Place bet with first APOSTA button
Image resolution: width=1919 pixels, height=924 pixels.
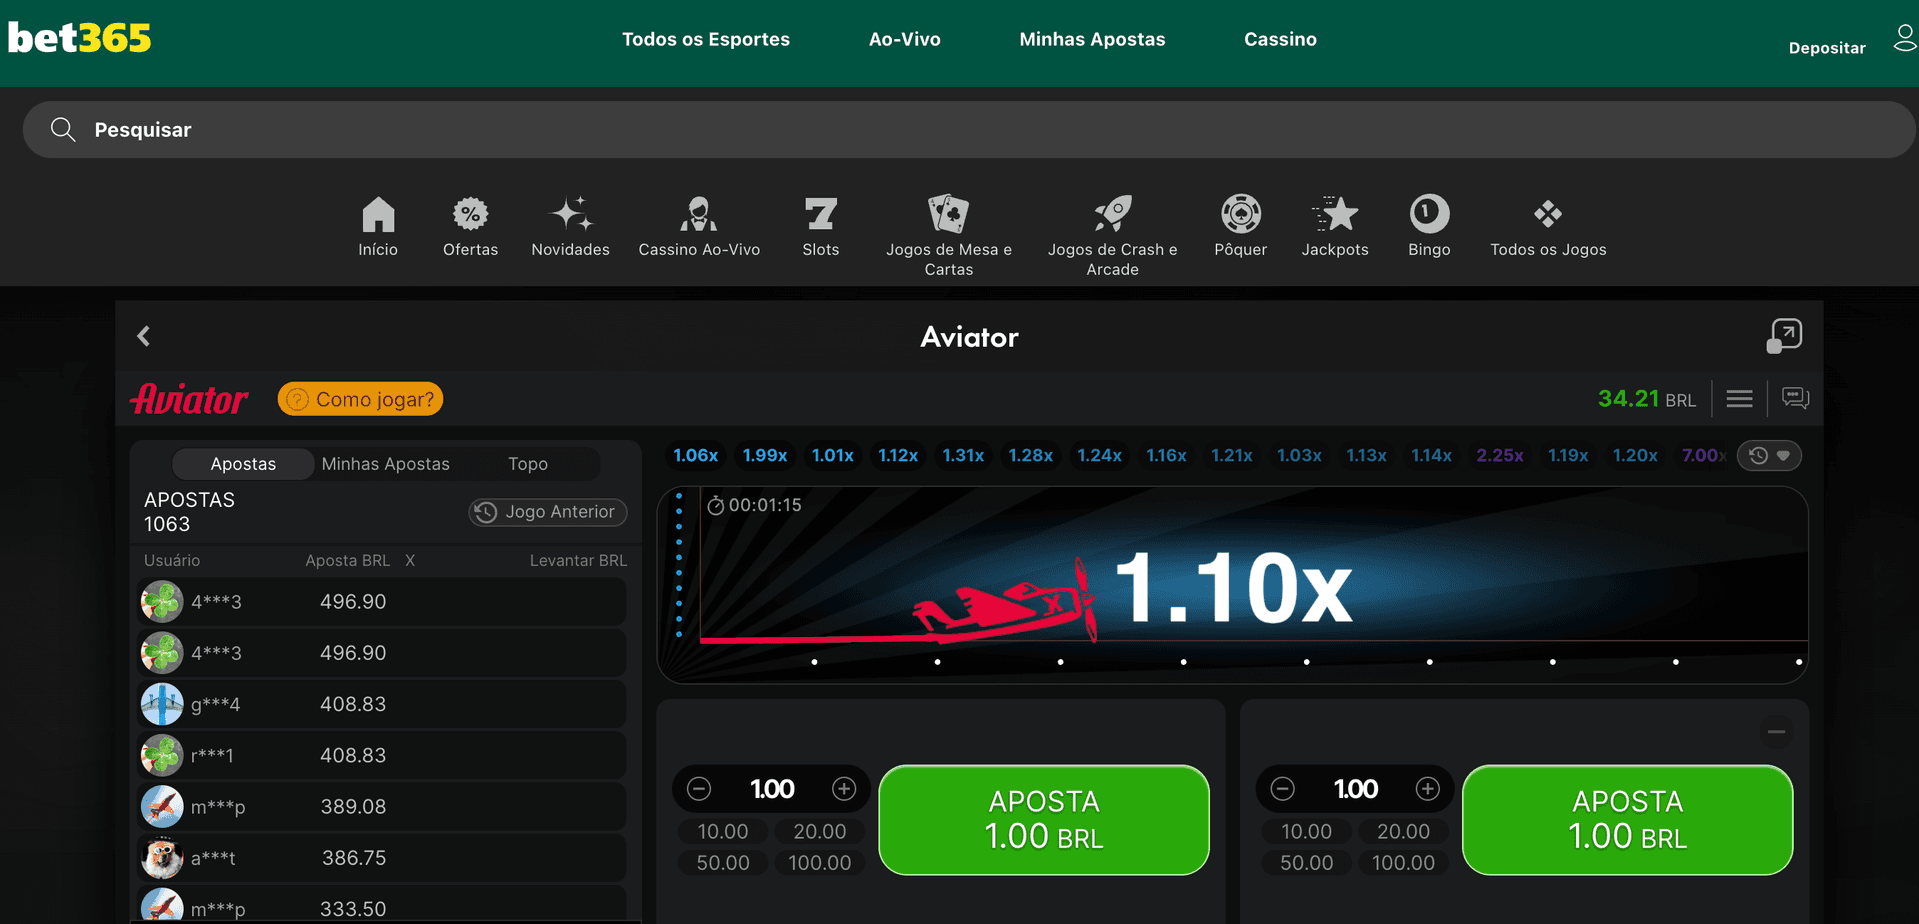pyautogui.click(x=1044, y=820)
